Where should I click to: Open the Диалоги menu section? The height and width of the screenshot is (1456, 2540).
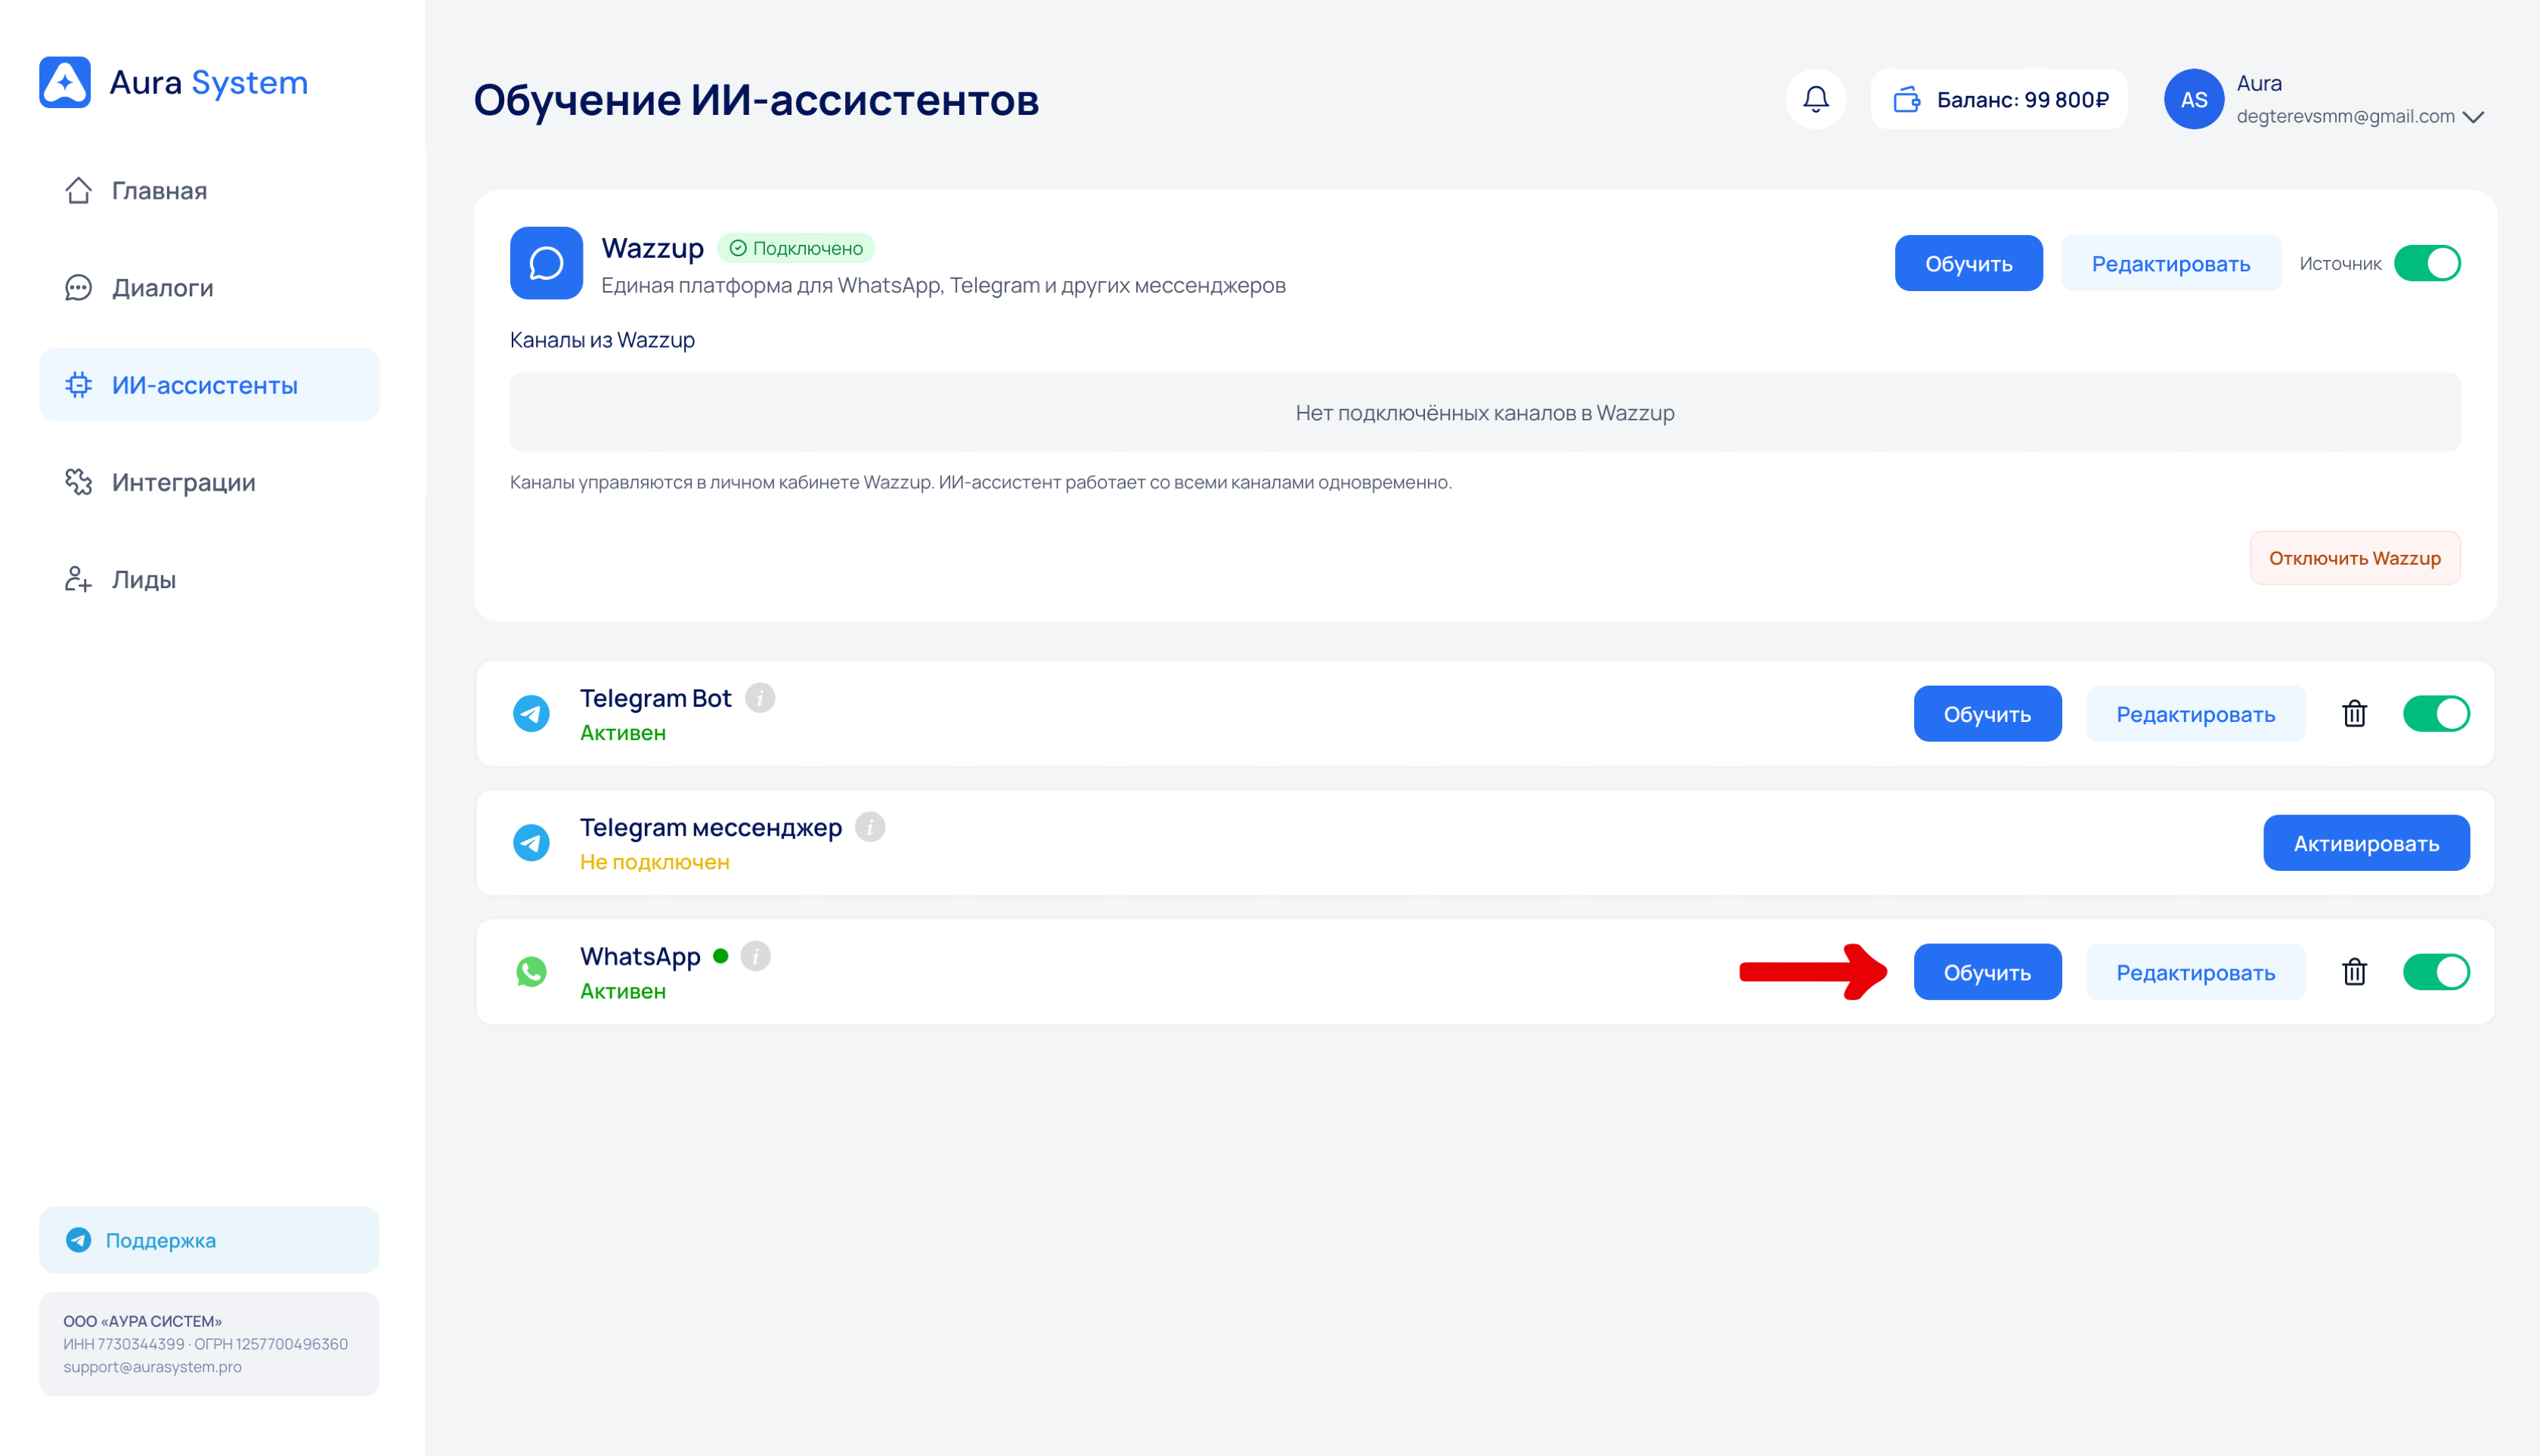click(162, 288)
